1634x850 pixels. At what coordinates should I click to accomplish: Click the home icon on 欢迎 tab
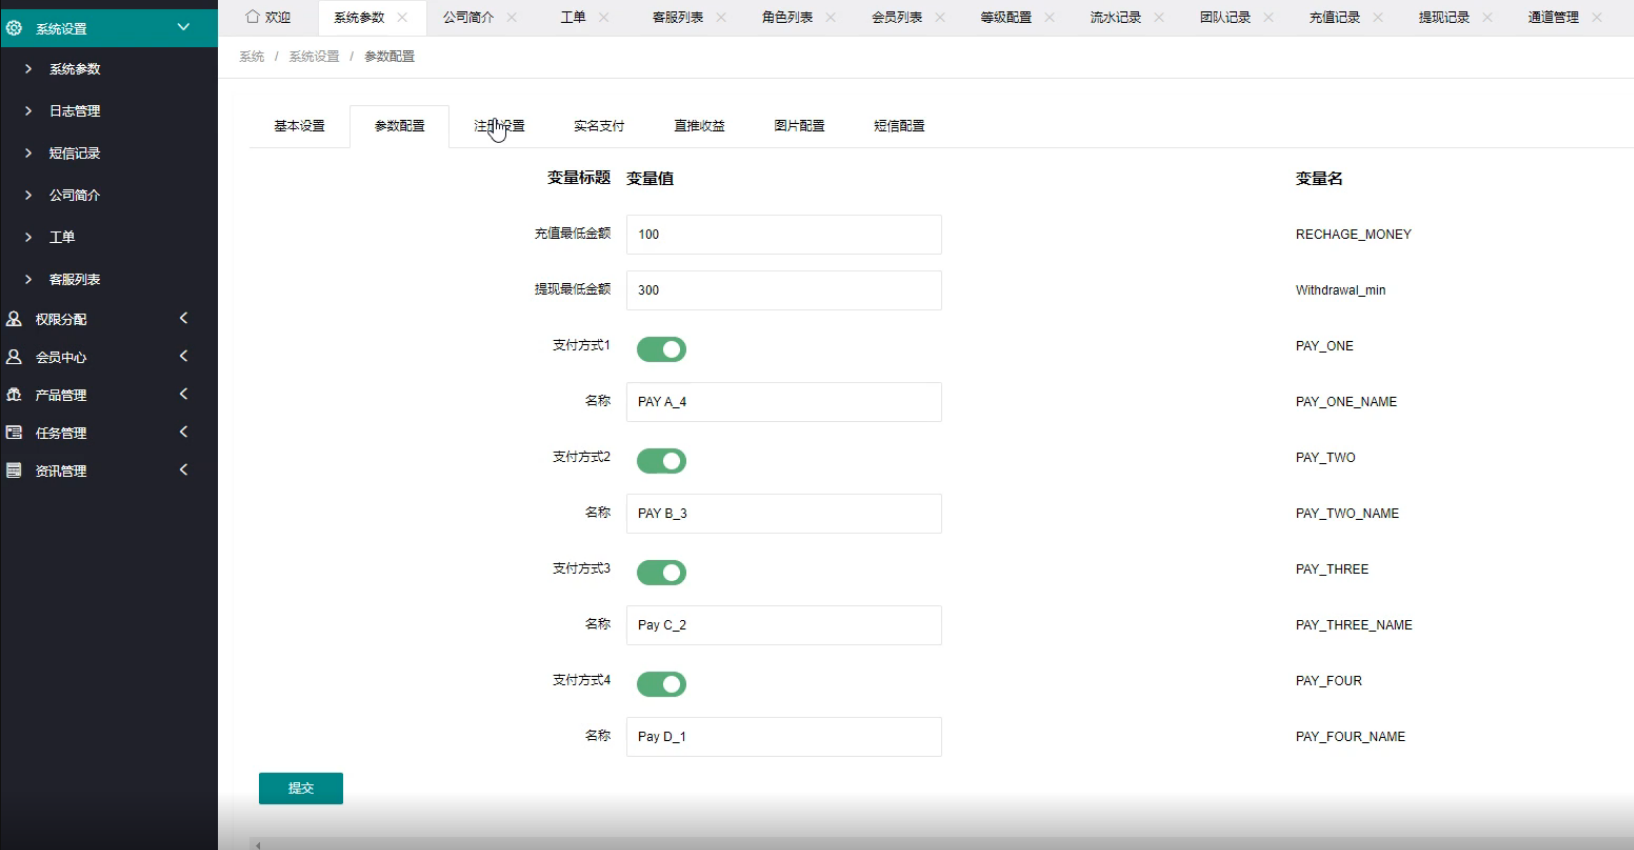(252, 17)
